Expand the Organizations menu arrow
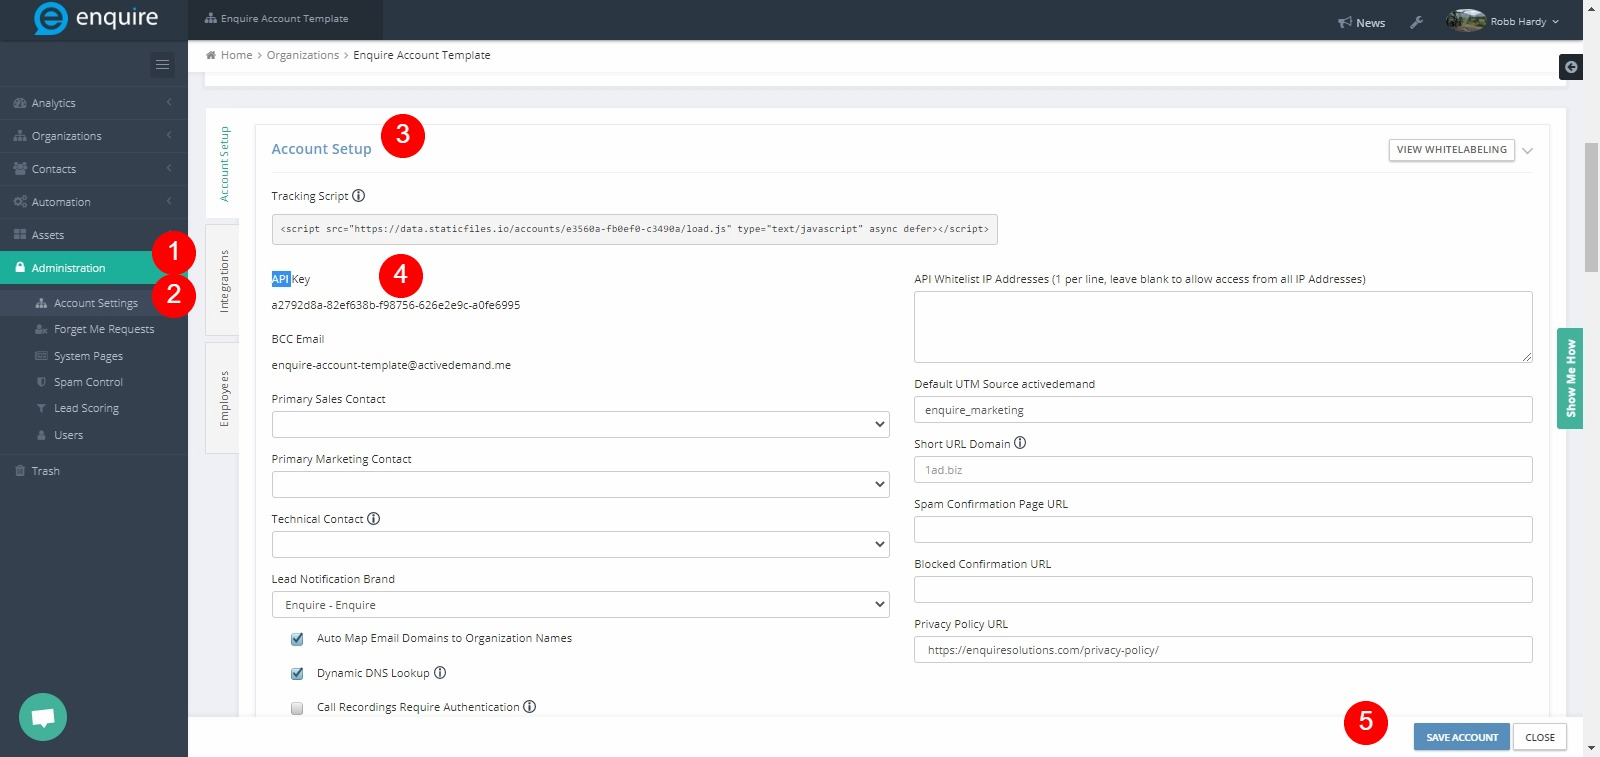The height and width of the screenshot is (757, 1600). click(169, 135)
